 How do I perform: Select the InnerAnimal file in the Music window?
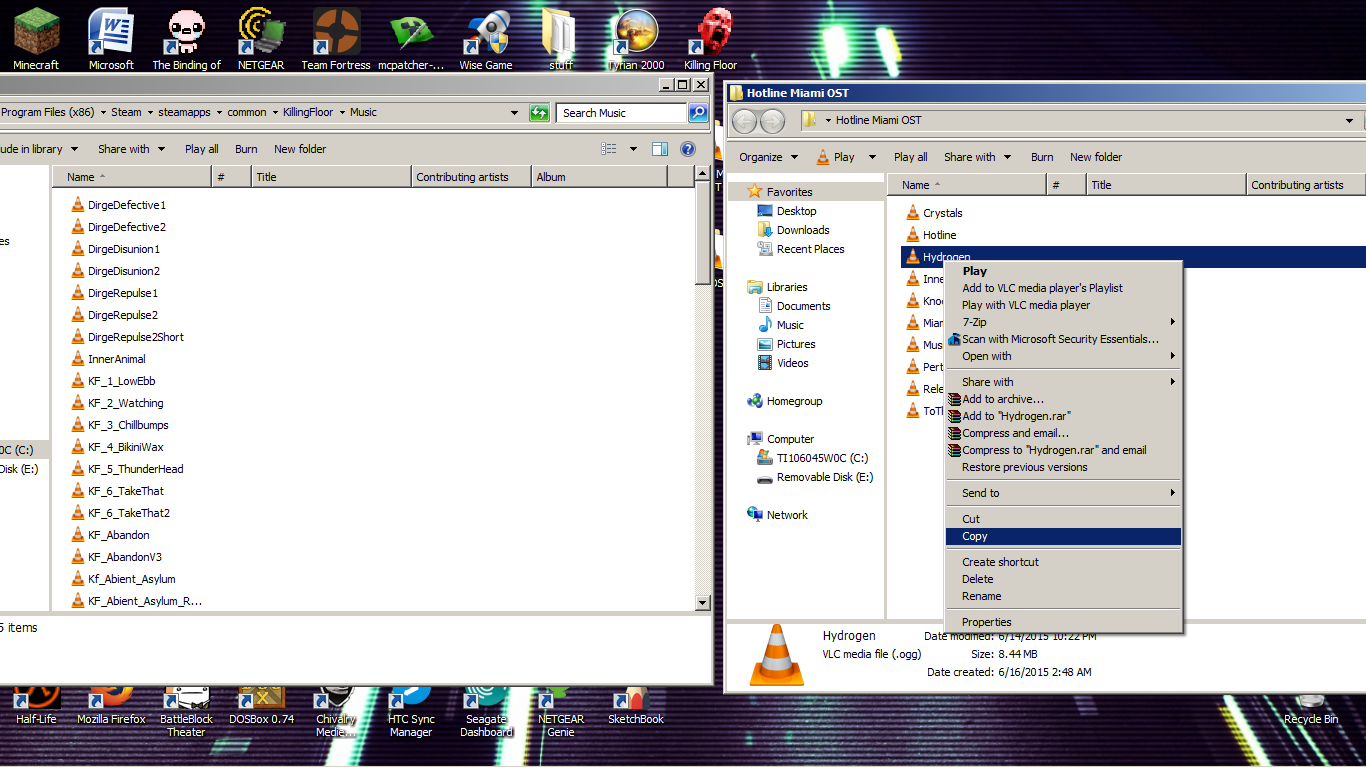(x=108, y=359)
